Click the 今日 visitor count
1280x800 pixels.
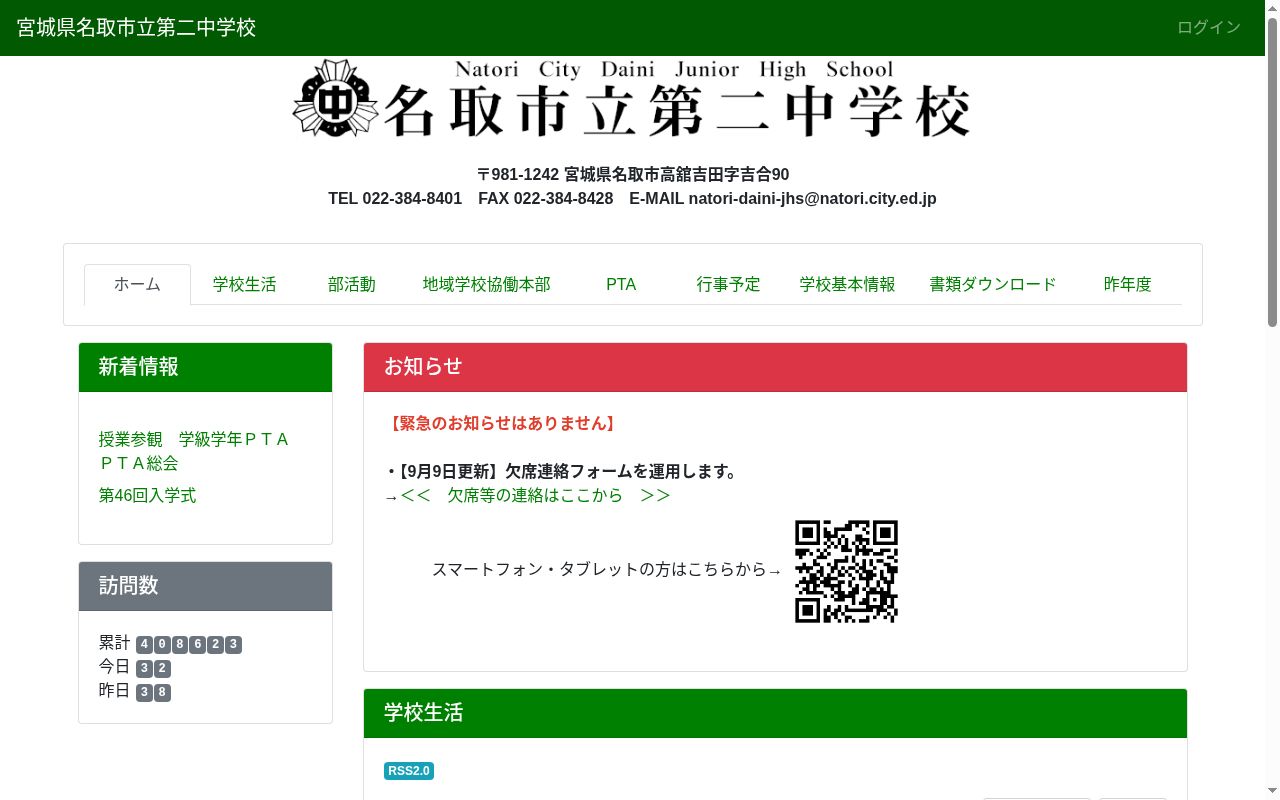[x=153, y=668]
